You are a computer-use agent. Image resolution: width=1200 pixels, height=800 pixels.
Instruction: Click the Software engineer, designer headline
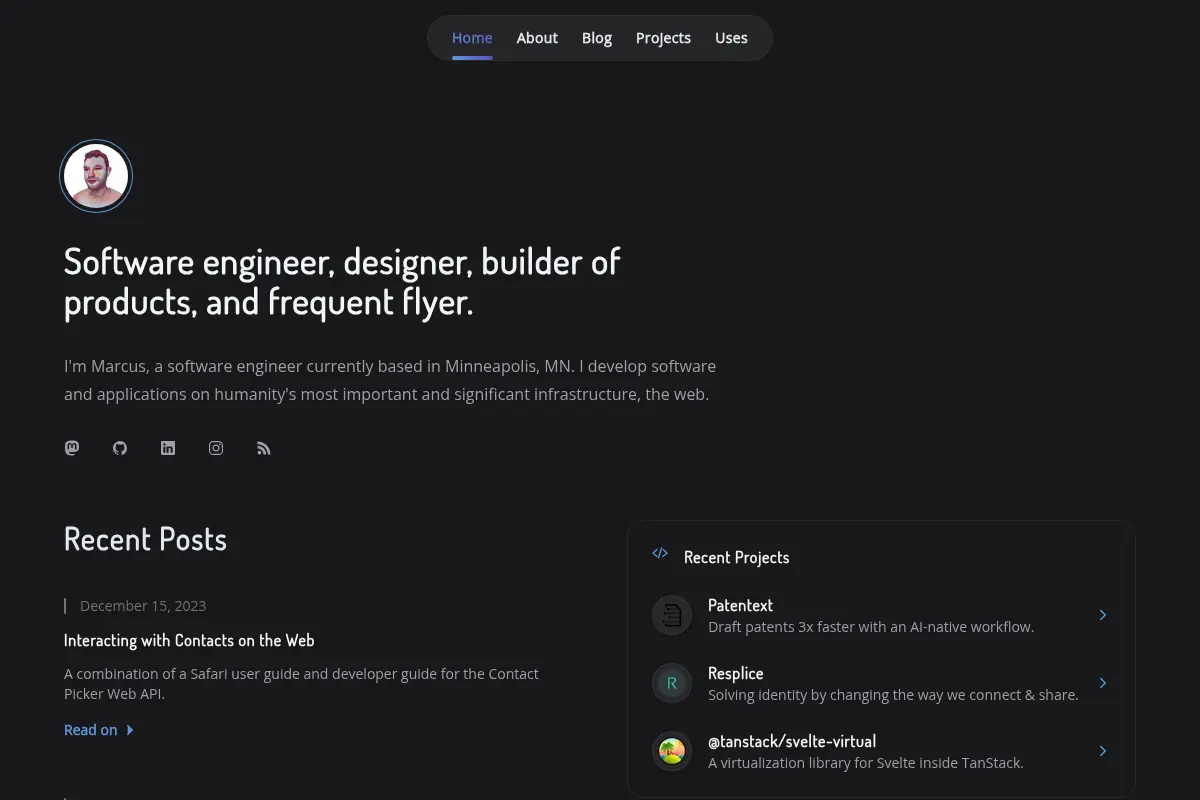[342, 281]
